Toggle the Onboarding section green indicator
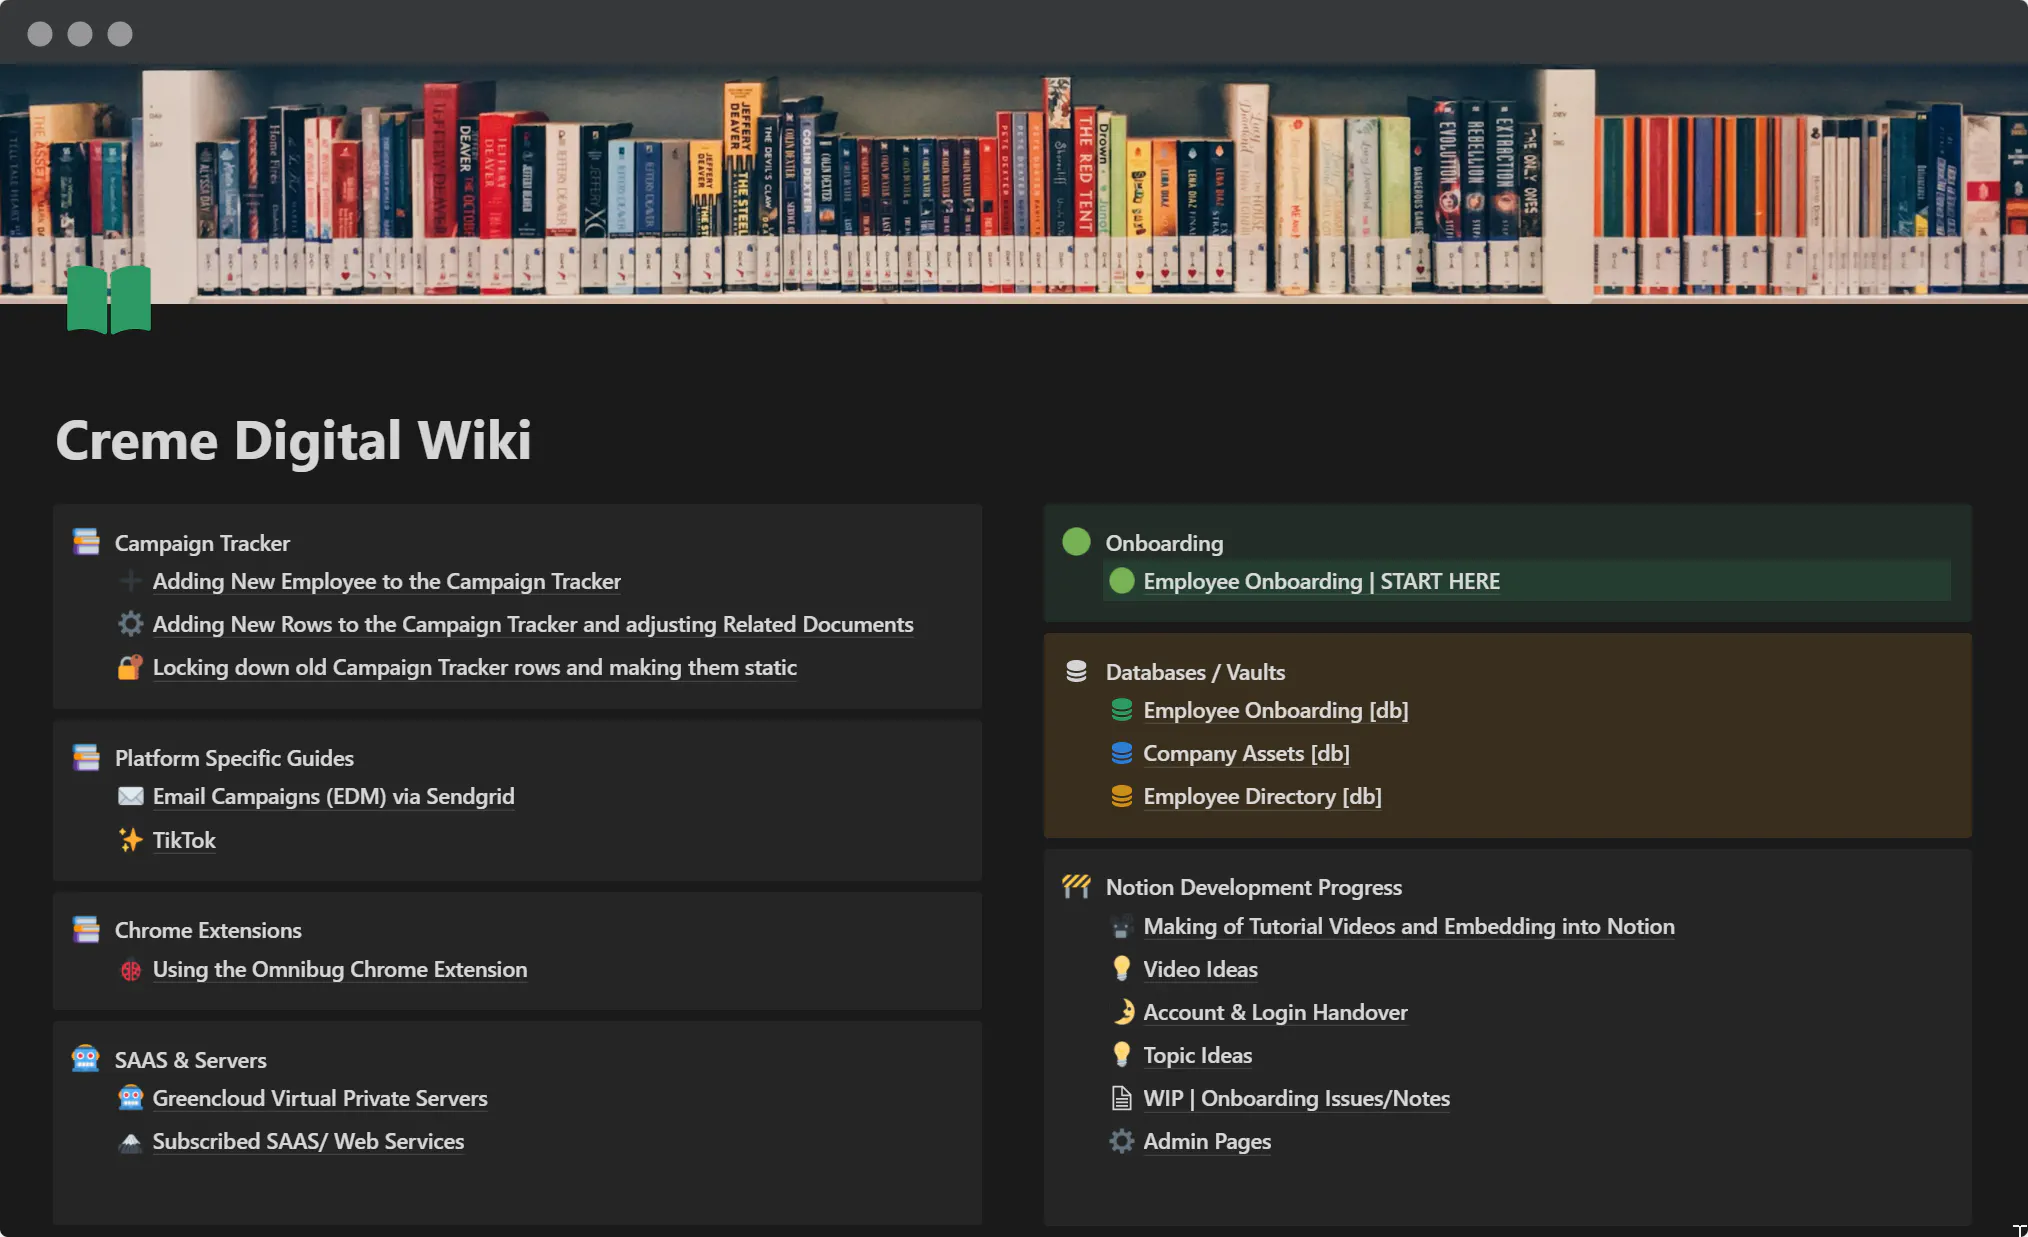Image resolution: width=2028 pixels, height=1237 pixels. coord(1078,542)
